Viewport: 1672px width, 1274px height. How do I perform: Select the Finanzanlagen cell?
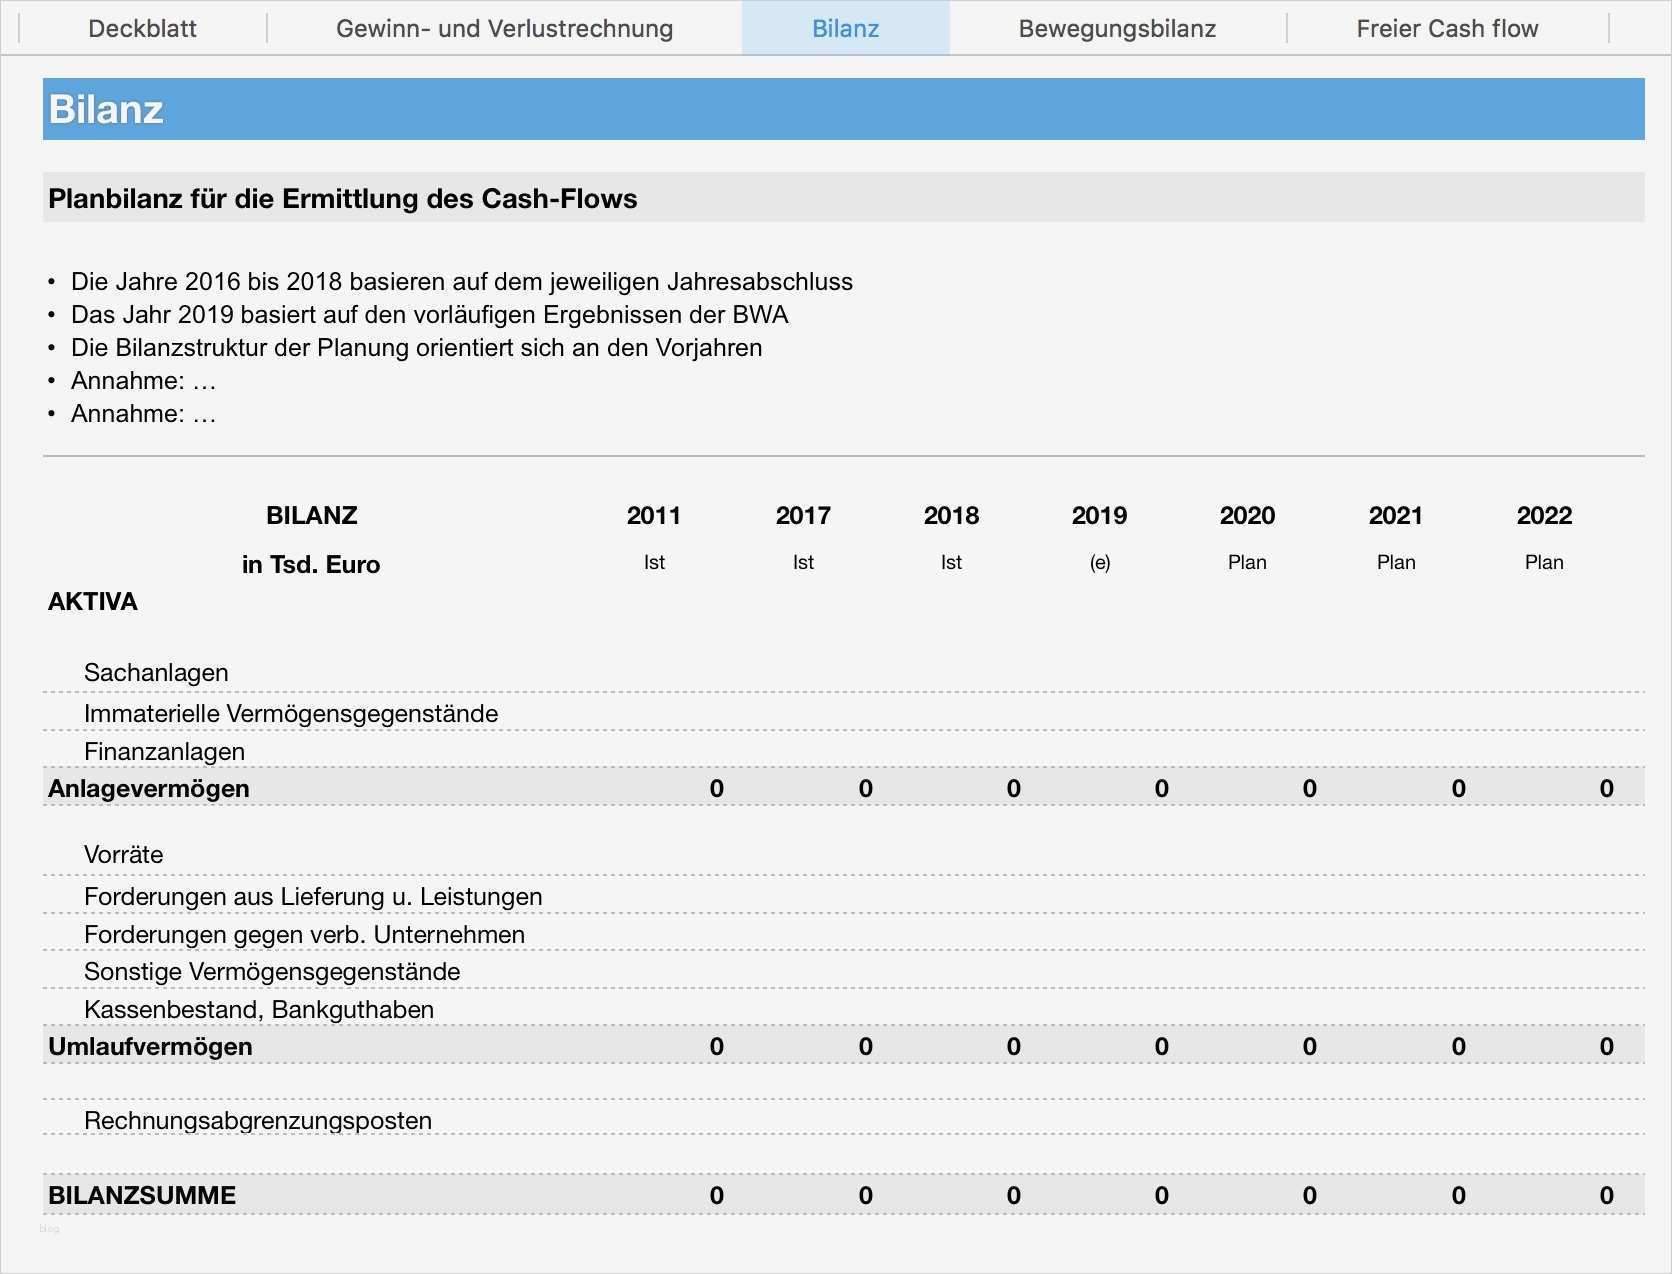click(165, 751)
